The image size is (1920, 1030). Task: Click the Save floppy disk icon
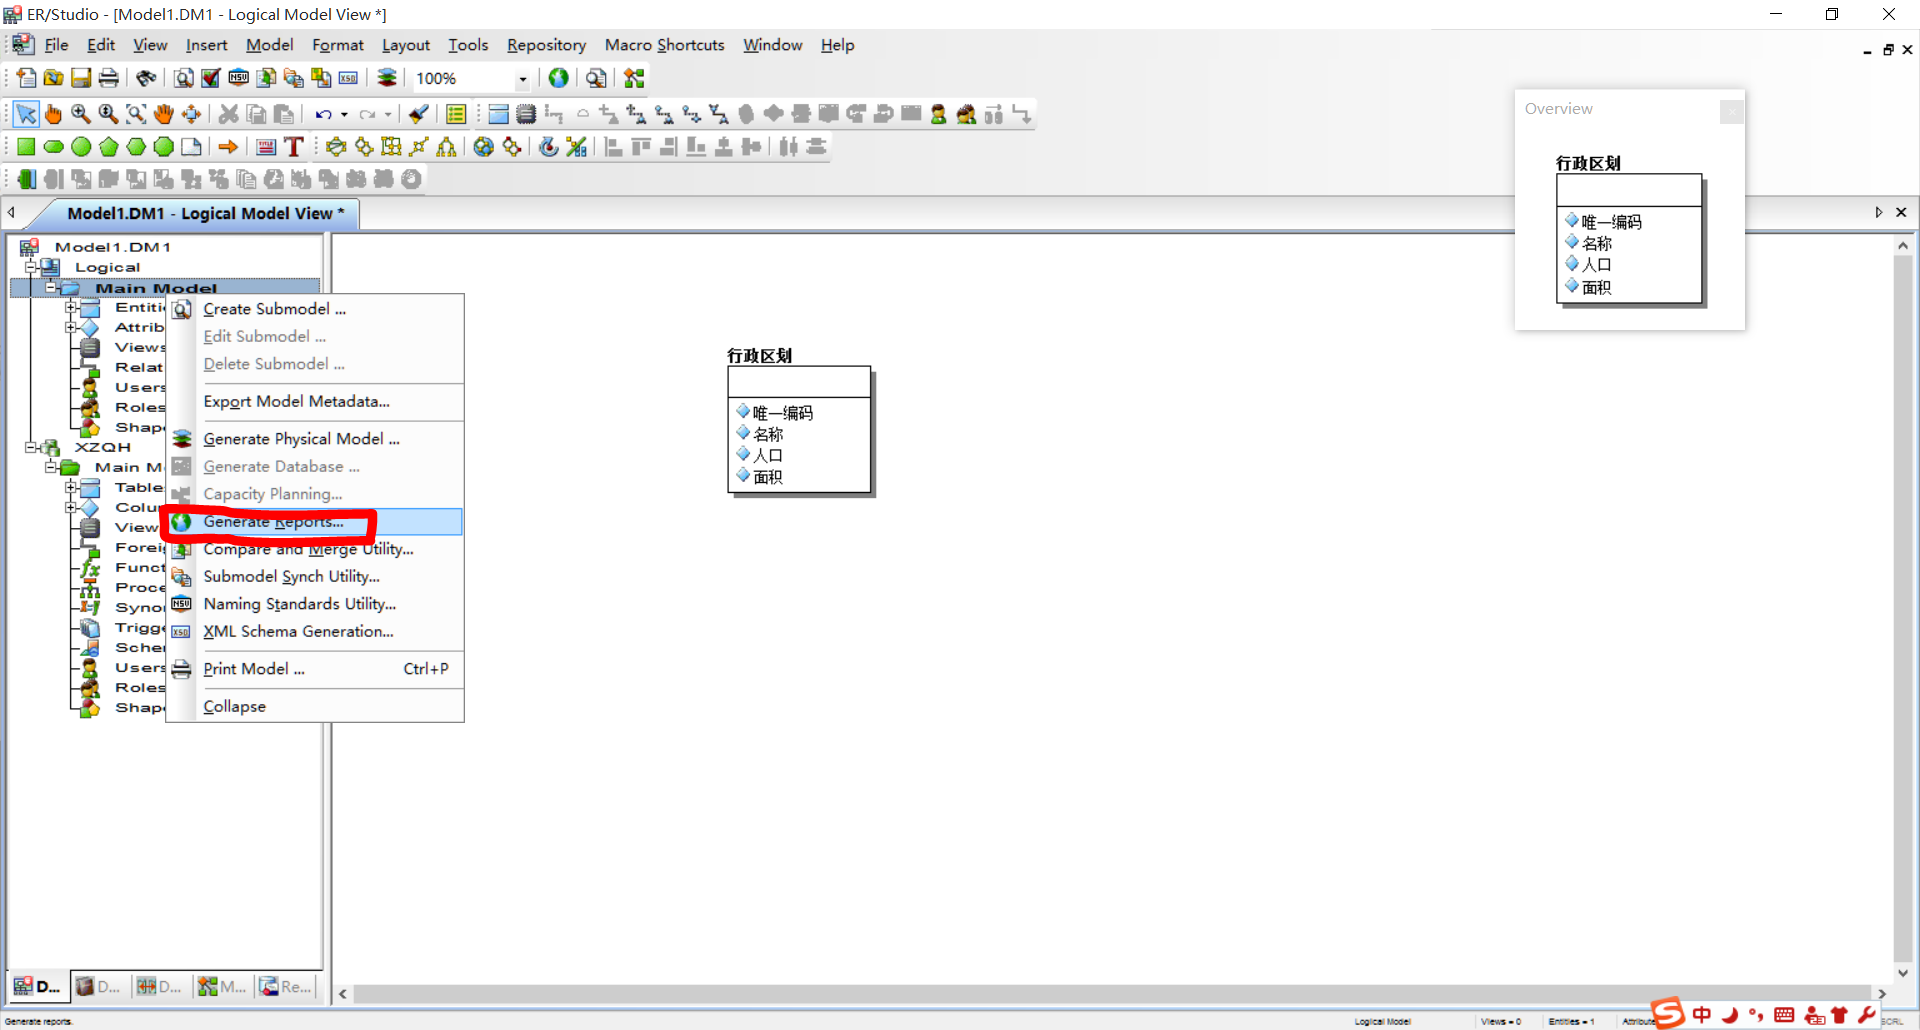(x=81, y=78)
